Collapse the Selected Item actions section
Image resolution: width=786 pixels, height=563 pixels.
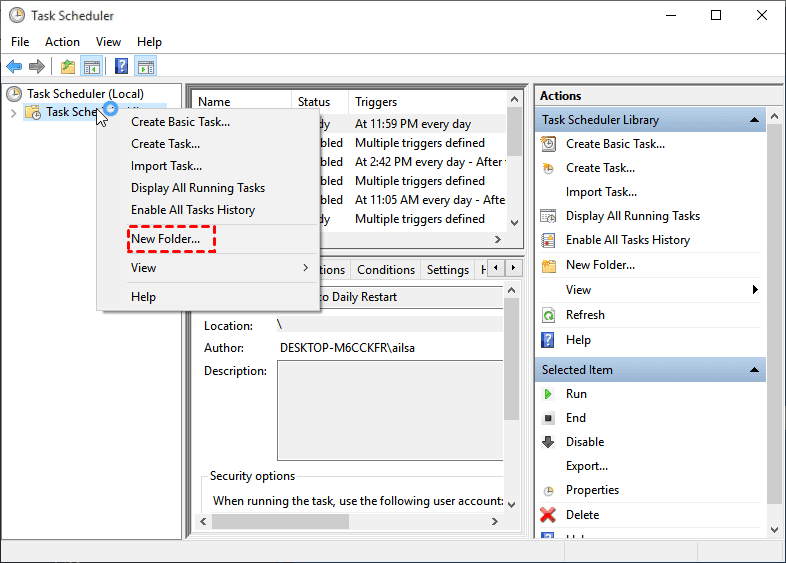pyautogui.click(x=754, y=370)
